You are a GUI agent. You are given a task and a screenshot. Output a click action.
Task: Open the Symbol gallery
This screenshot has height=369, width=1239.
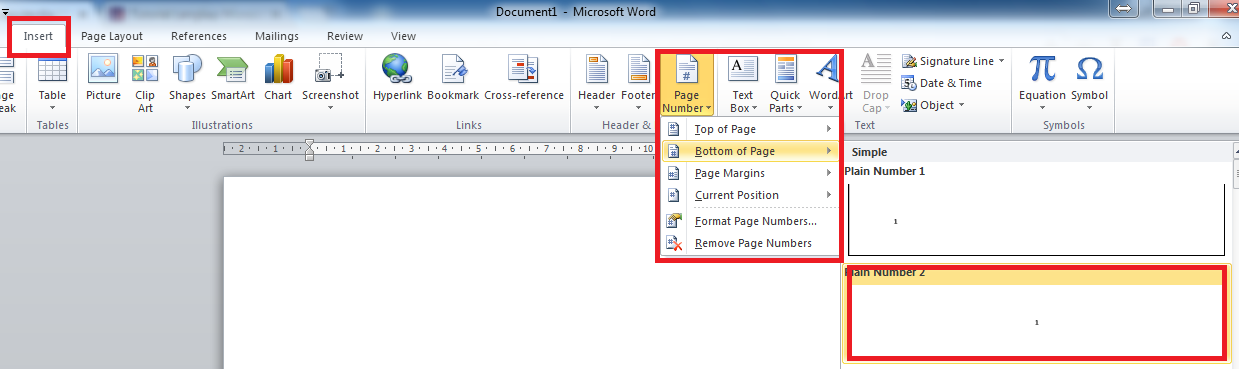[x=1090, y=84]
